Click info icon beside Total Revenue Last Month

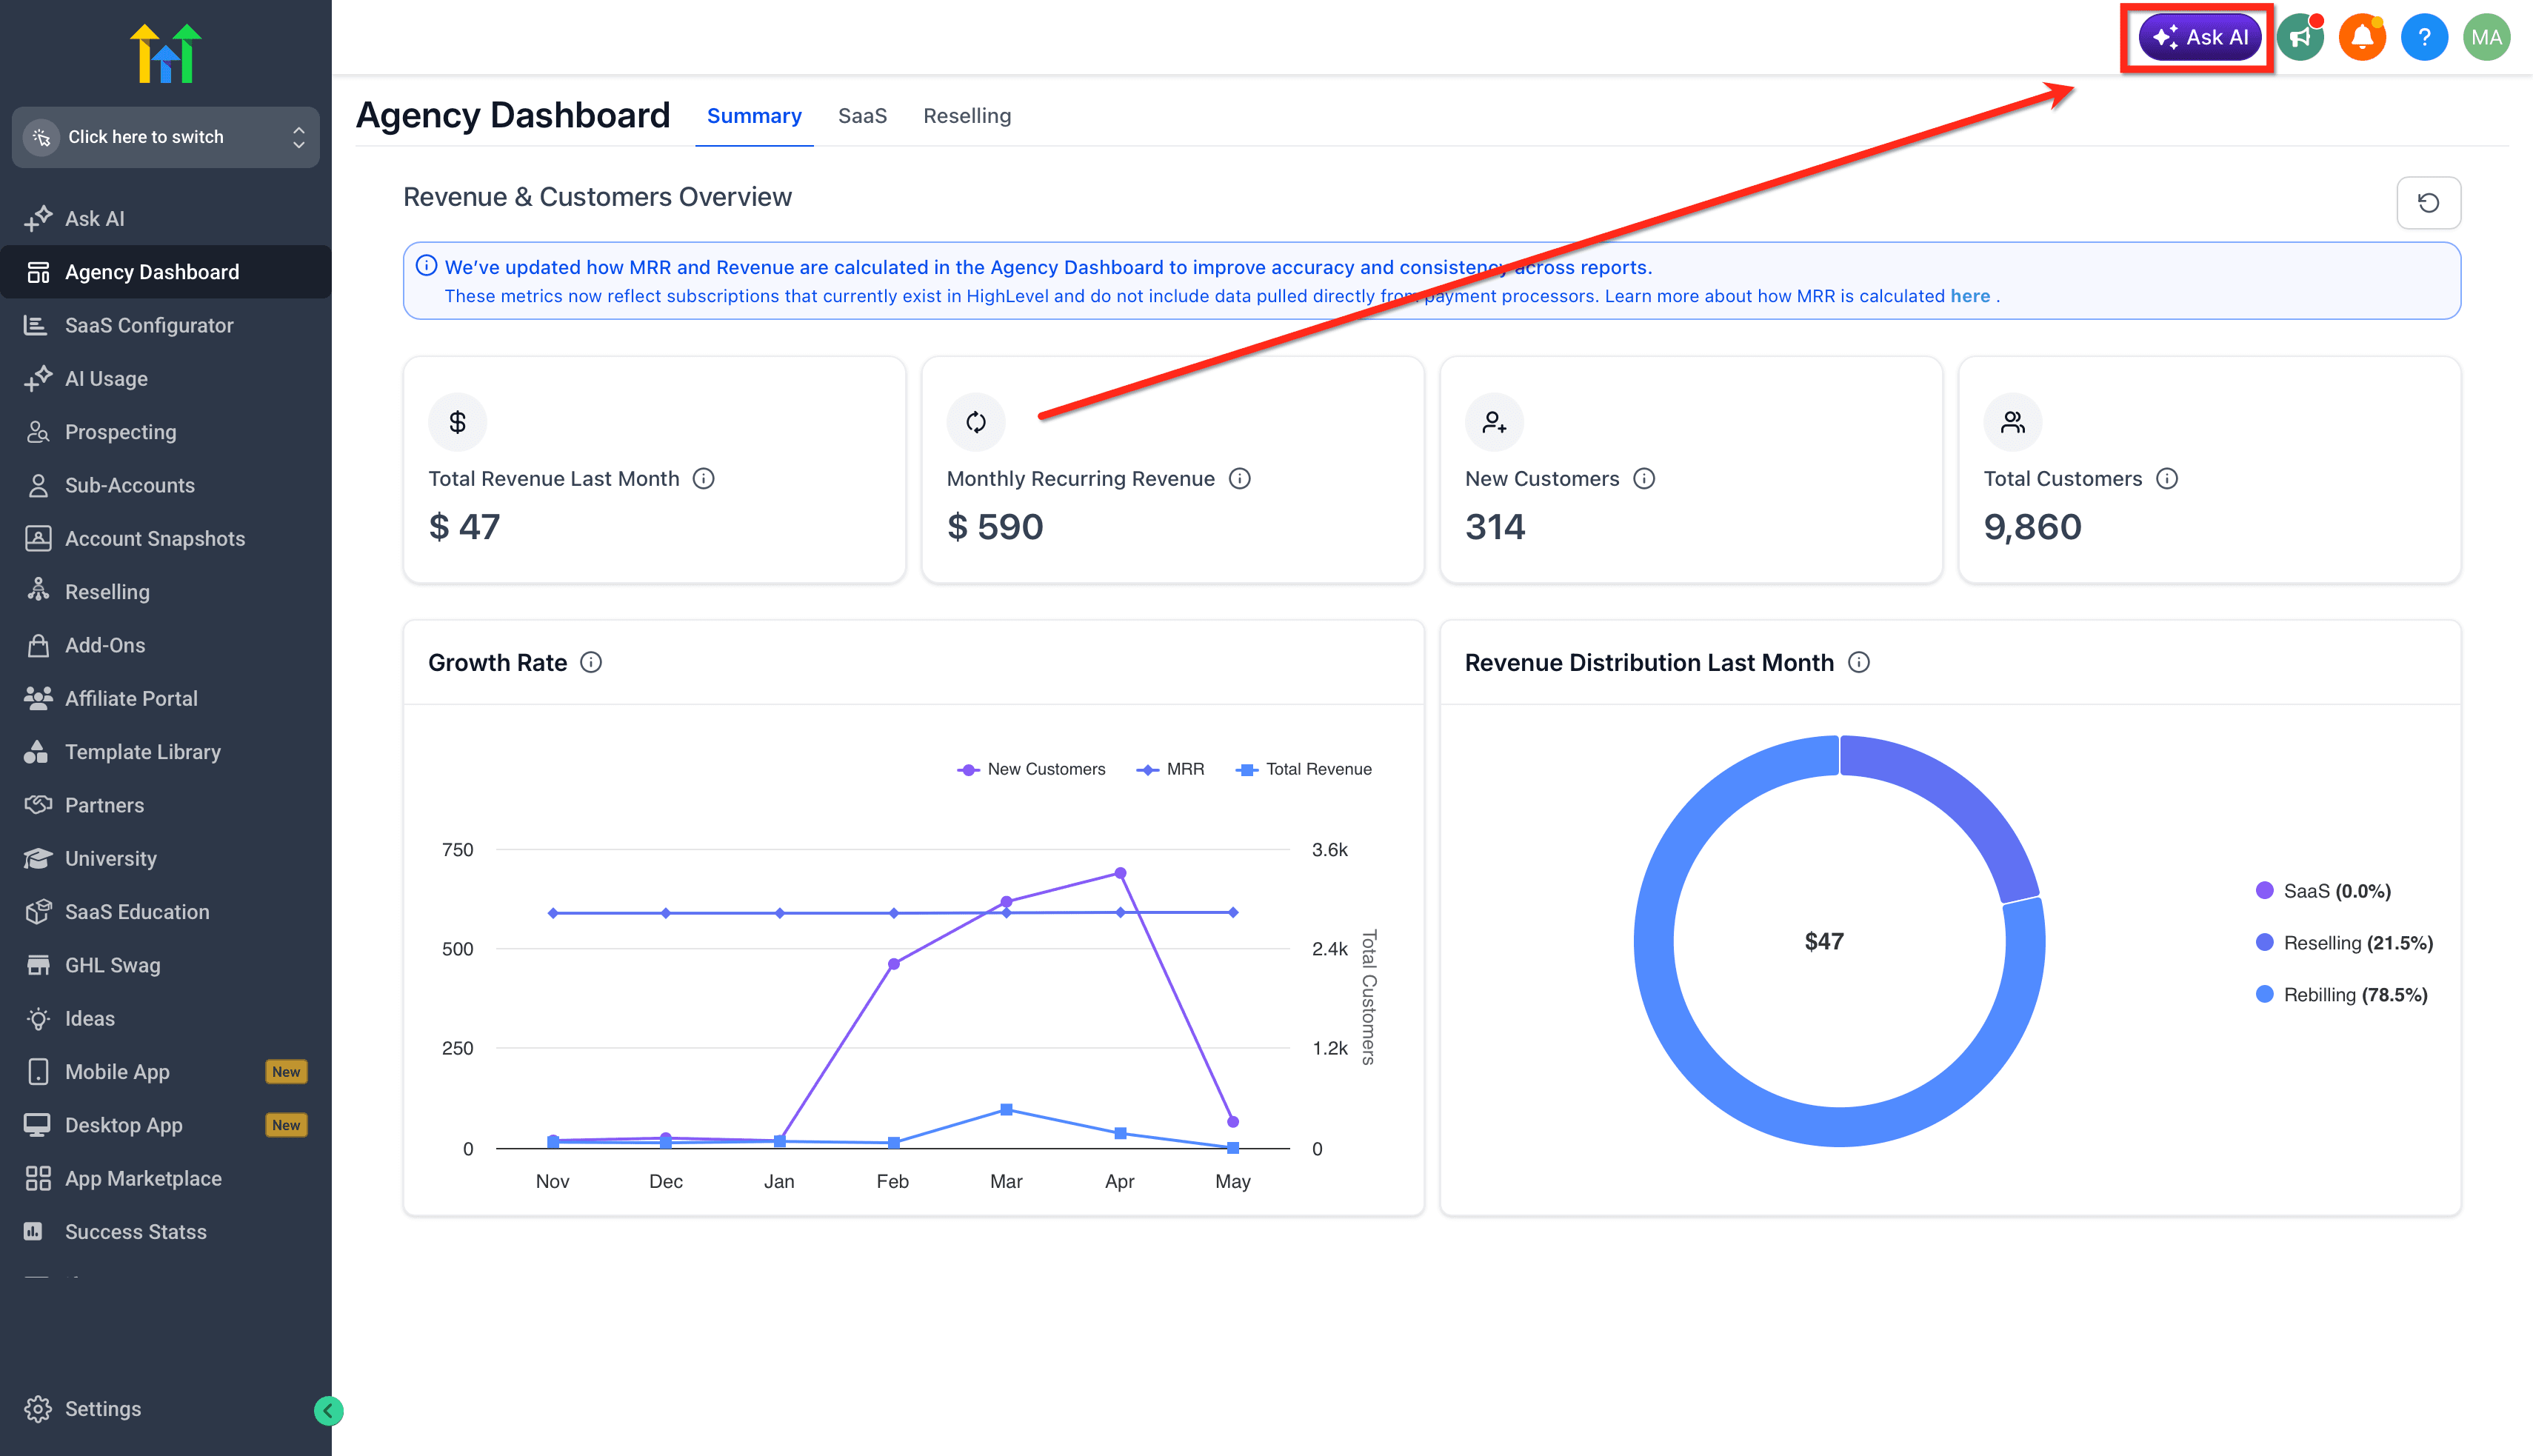click(704, 479)
